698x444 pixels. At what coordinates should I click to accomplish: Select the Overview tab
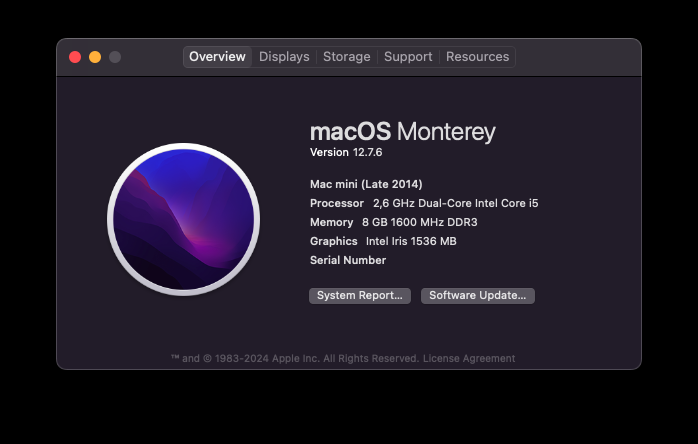click(217, 57)
